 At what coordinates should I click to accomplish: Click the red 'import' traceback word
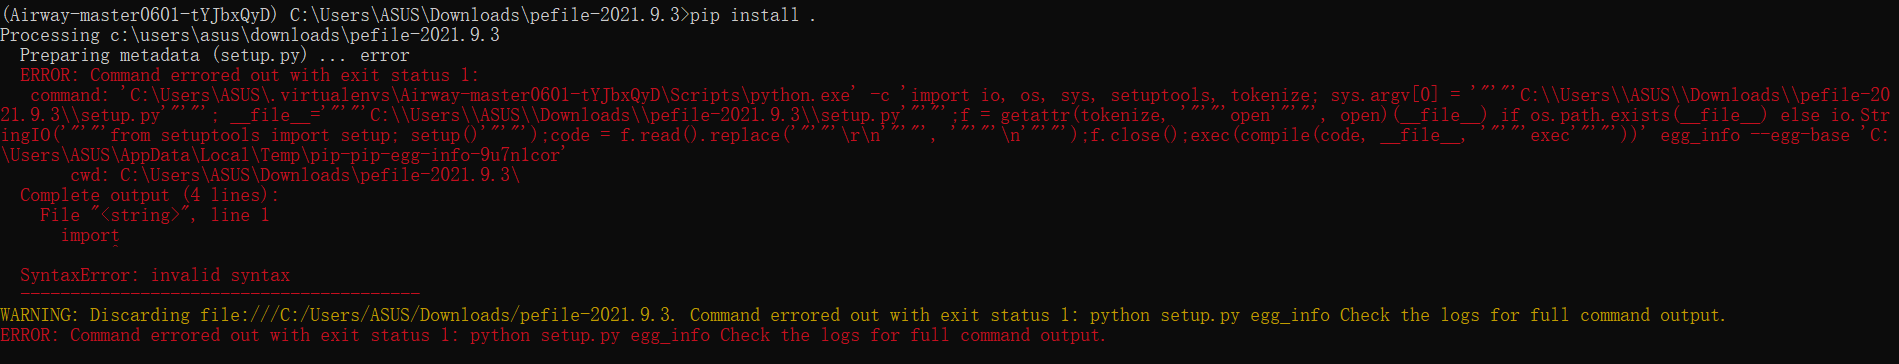point(90,235)
